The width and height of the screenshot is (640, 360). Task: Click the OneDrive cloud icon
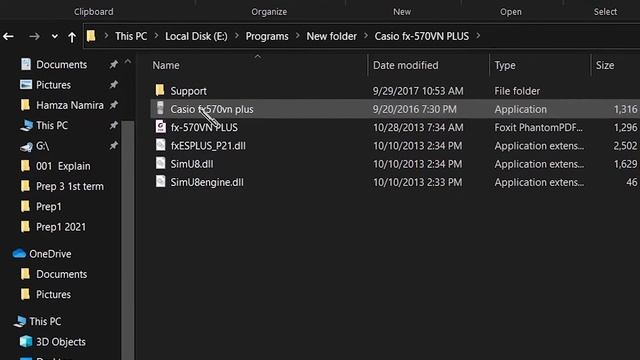(19, 253)
